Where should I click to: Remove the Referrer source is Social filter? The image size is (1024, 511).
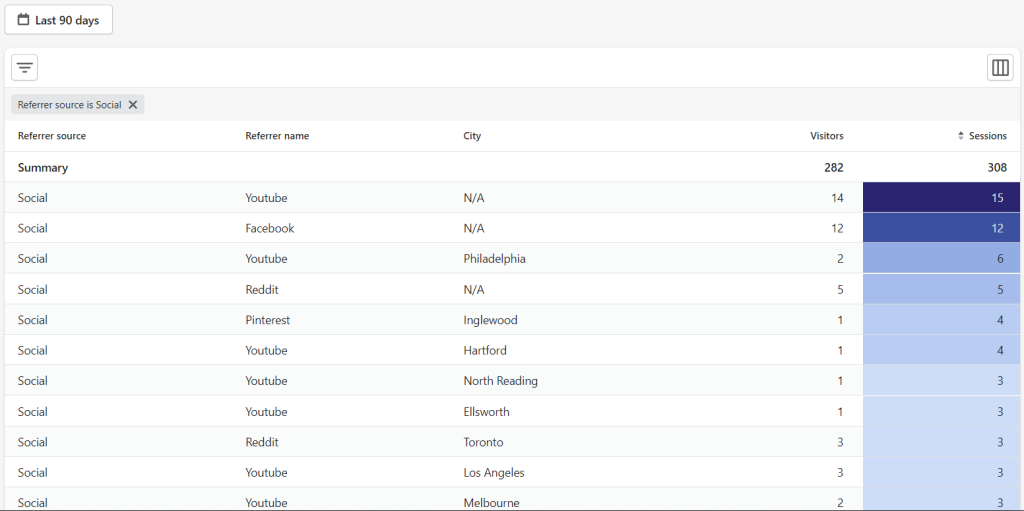tap(133, 105)
